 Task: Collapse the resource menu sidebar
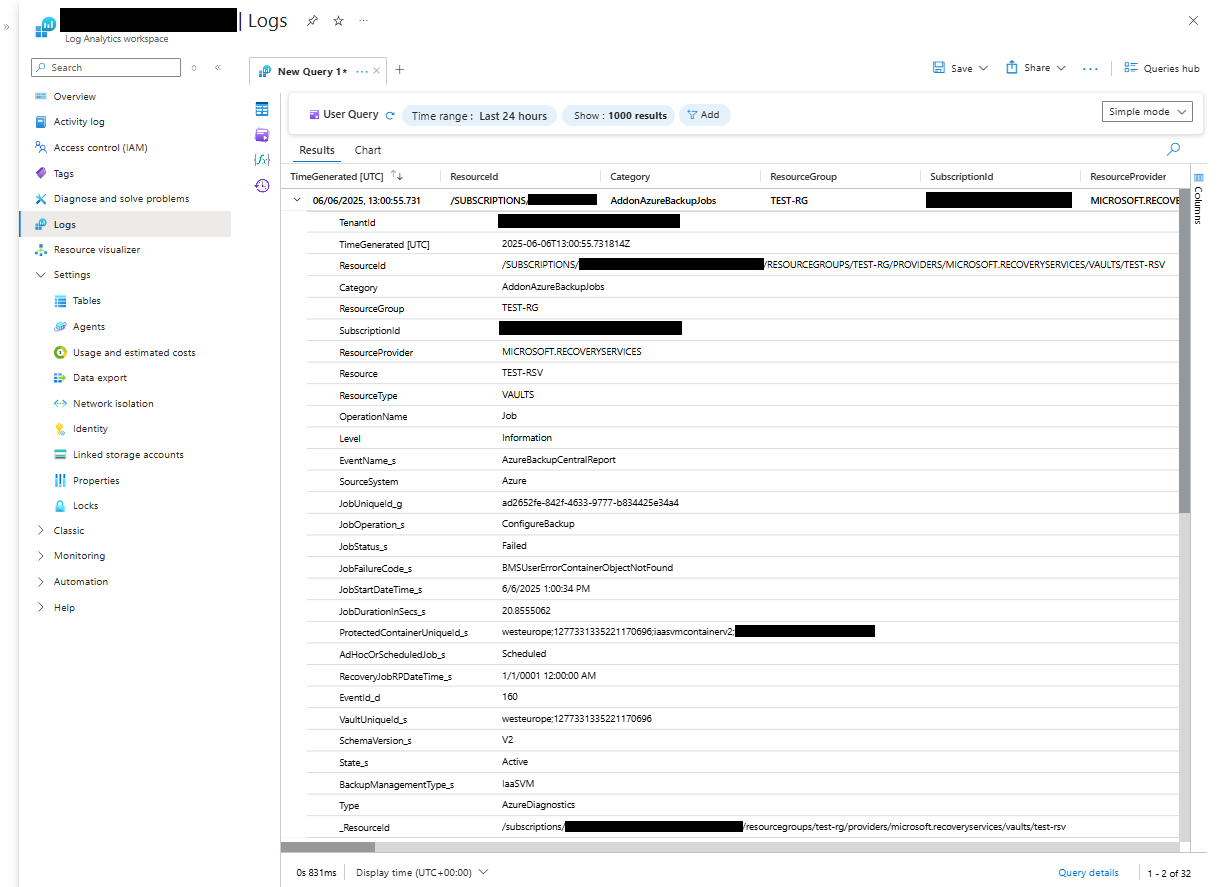(217, 68)
